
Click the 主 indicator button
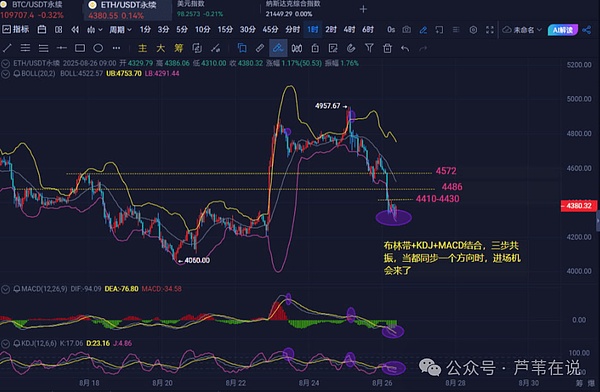click(x=142, y=48)
